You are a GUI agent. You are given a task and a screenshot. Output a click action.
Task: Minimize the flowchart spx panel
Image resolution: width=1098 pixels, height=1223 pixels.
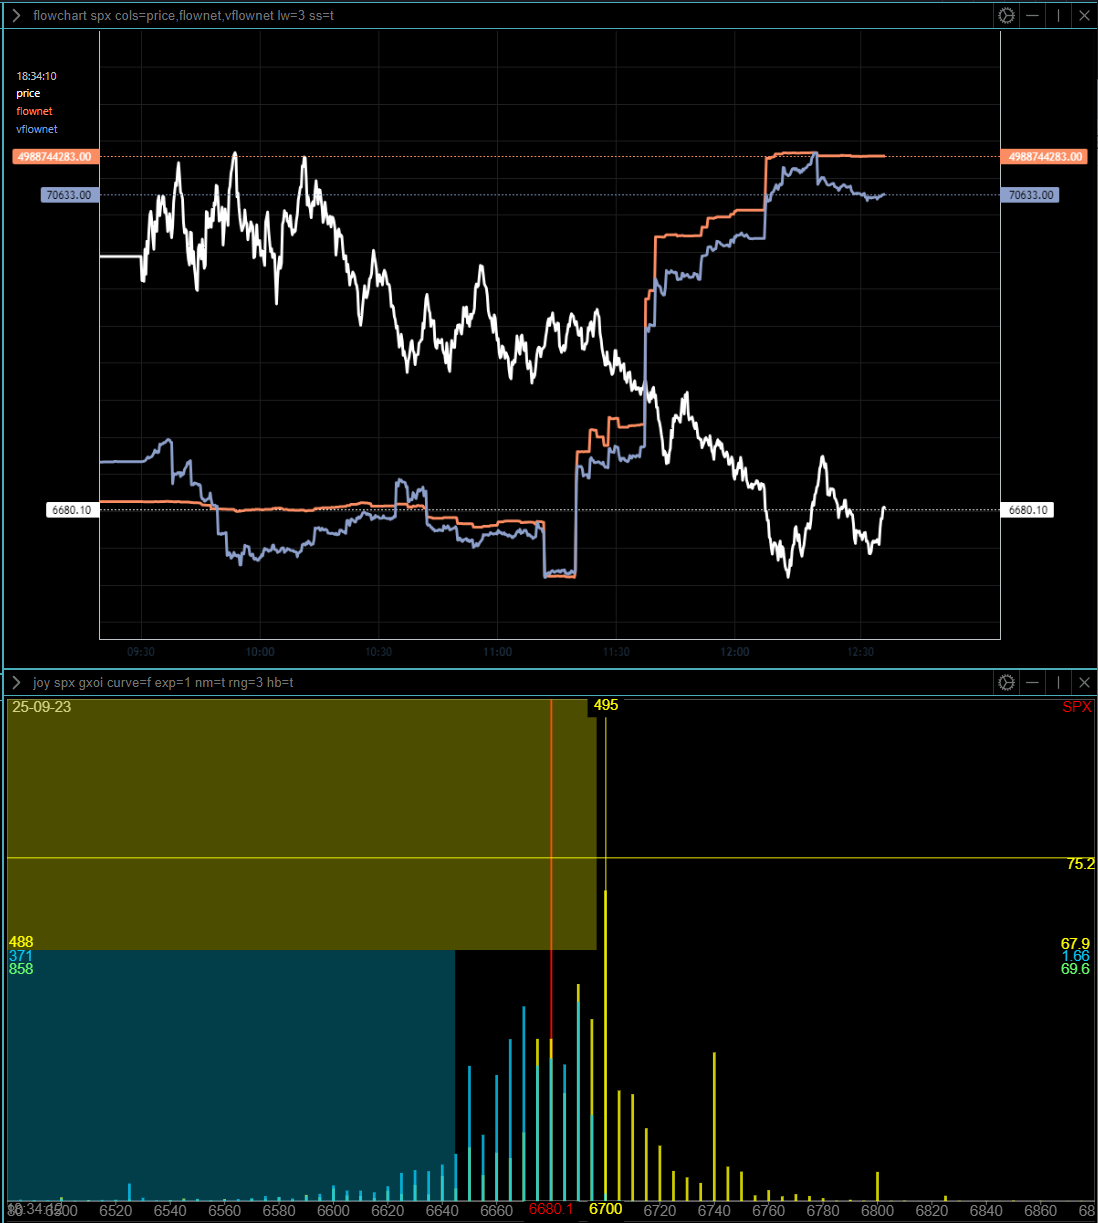[x=1032, y=15]
